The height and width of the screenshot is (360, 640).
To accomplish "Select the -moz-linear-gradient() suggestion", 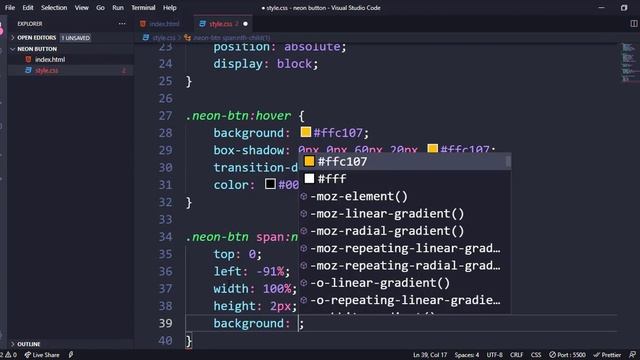I will pyautogui.click(x=404, y=213).
